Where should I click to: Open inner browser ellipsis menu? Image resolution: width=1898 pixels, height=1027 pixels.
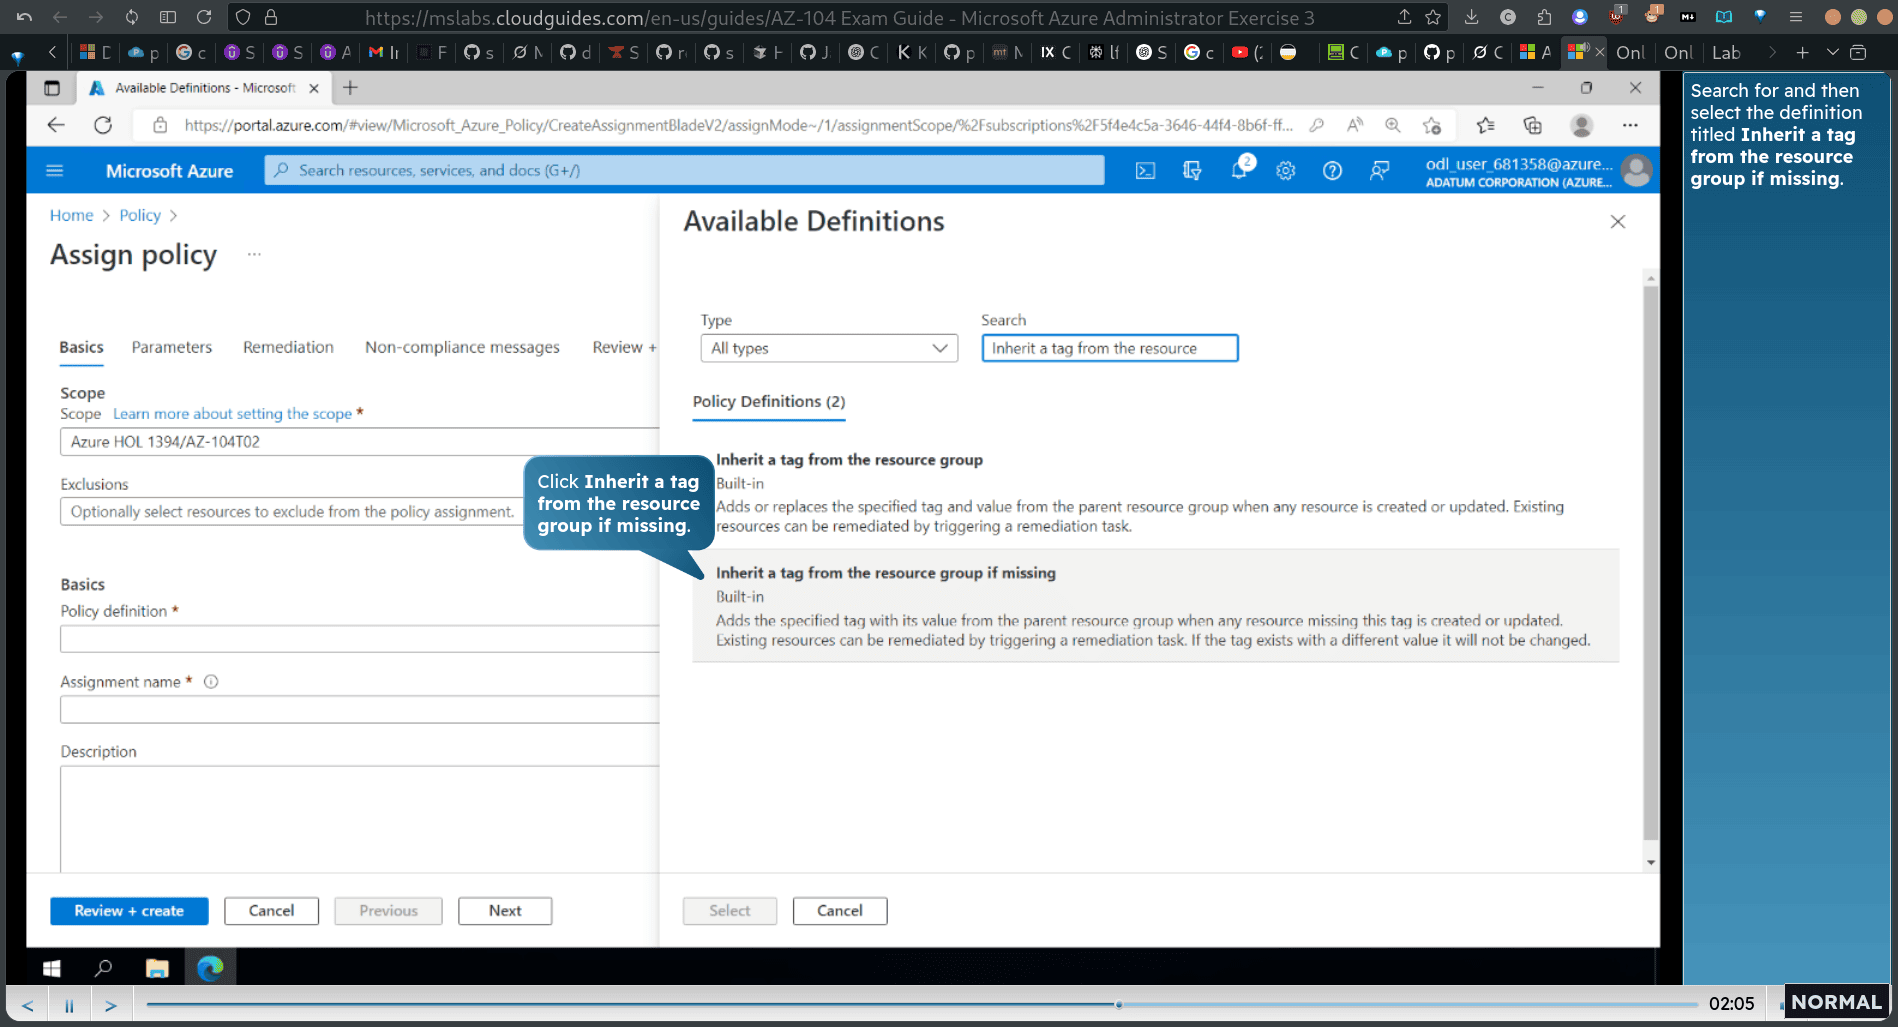tap(1630, 125)
